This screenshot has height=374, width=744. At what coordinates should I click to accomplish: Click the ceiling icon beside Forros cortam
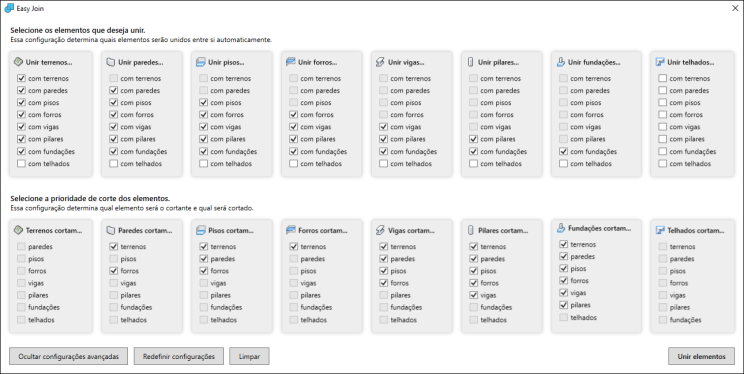tap(290, 230)
